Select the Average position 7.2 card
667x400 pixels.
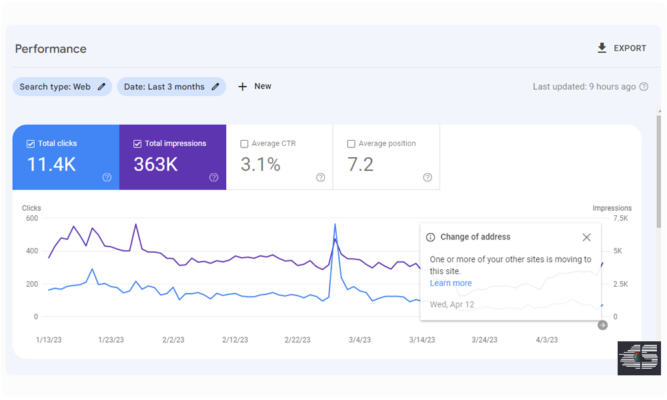point(386,157)
